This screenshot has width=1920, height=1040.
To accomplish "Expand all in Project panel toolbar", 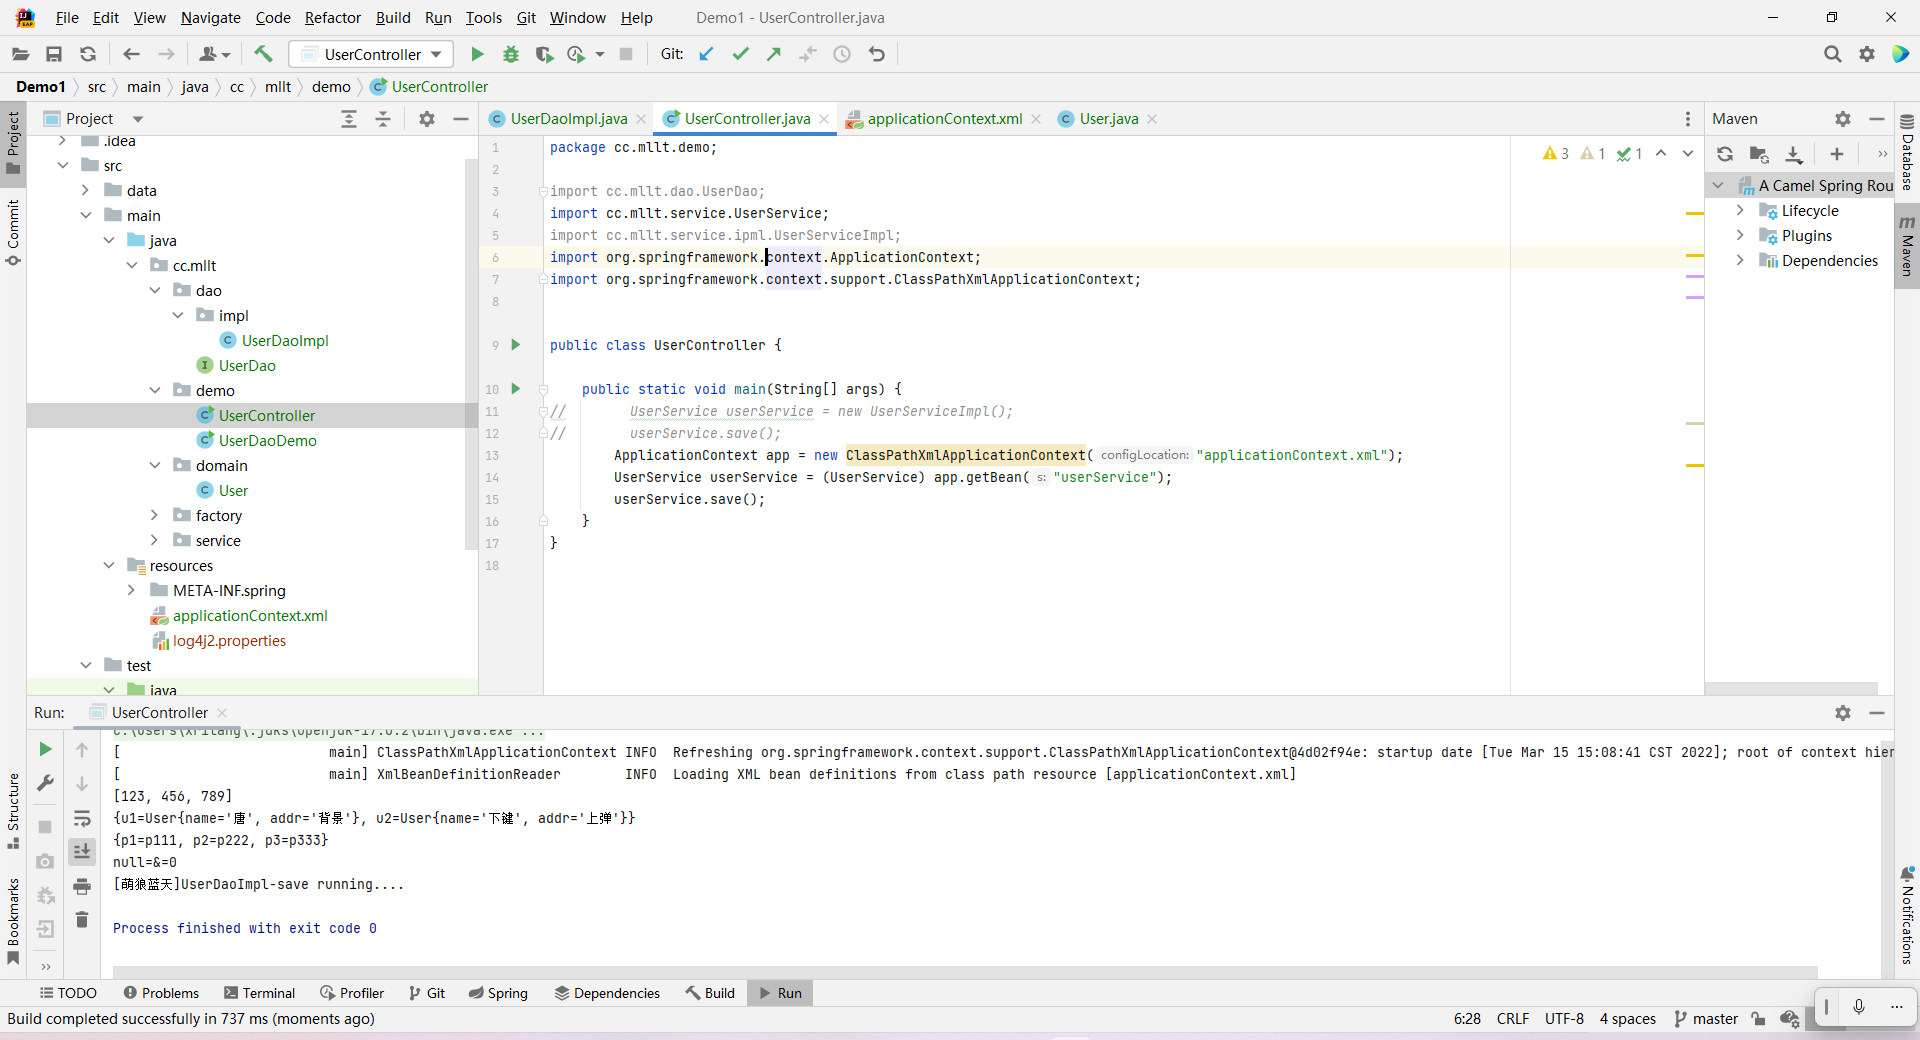I will tap(349, 119).
